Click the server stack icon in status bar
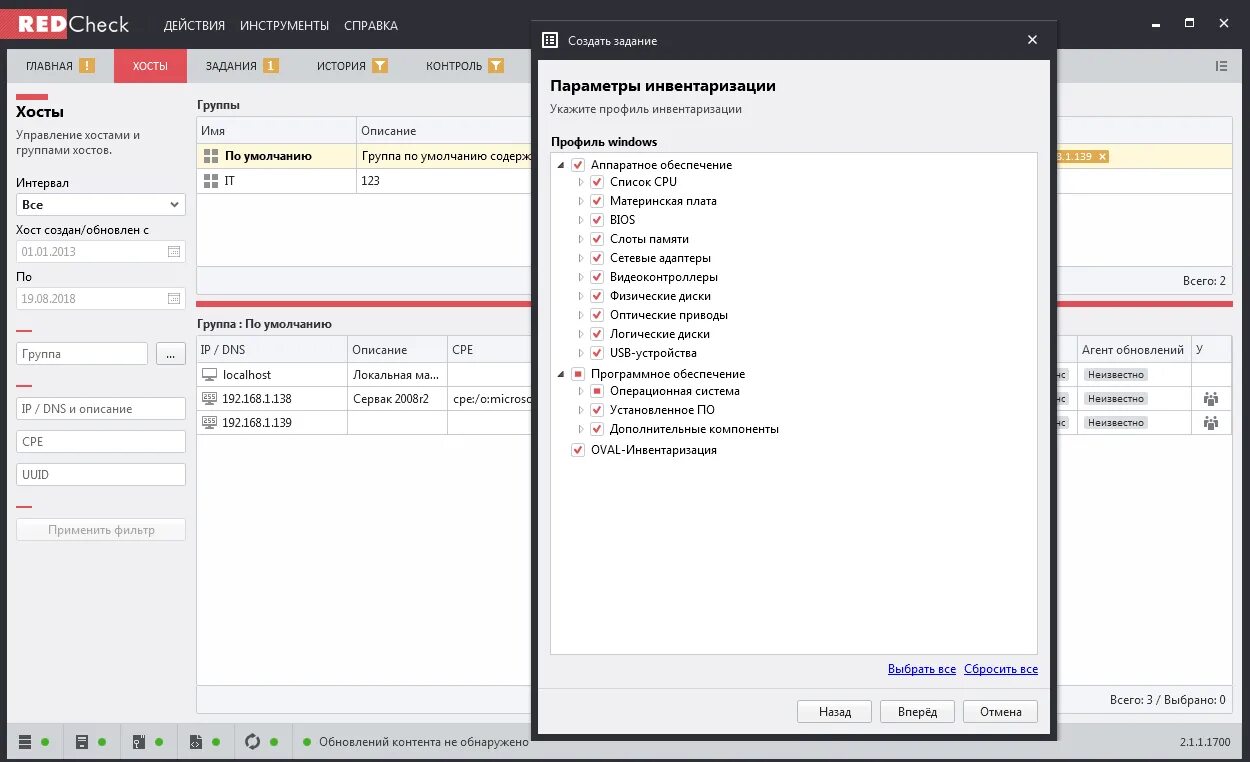 [25, 742]
